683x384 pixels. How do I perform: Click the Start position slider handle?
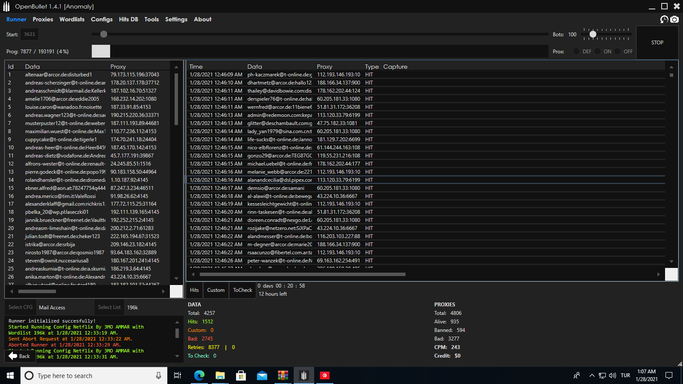pos(103,34)
